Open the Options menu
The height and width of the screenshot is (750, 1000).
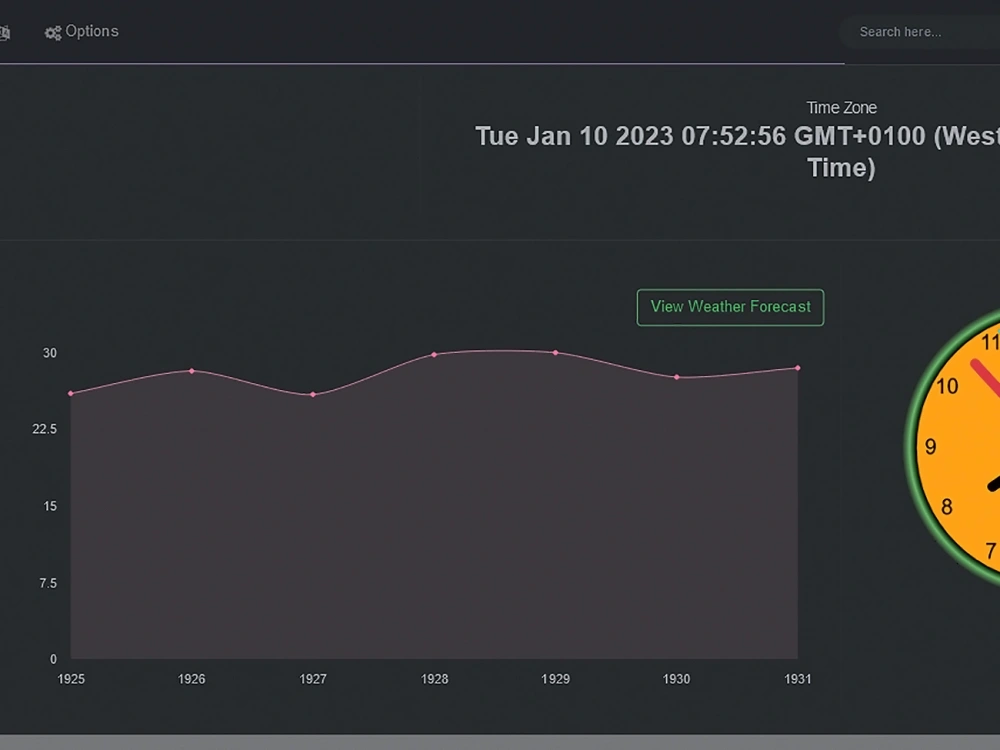pyautogui.click(x=82, y=31)
